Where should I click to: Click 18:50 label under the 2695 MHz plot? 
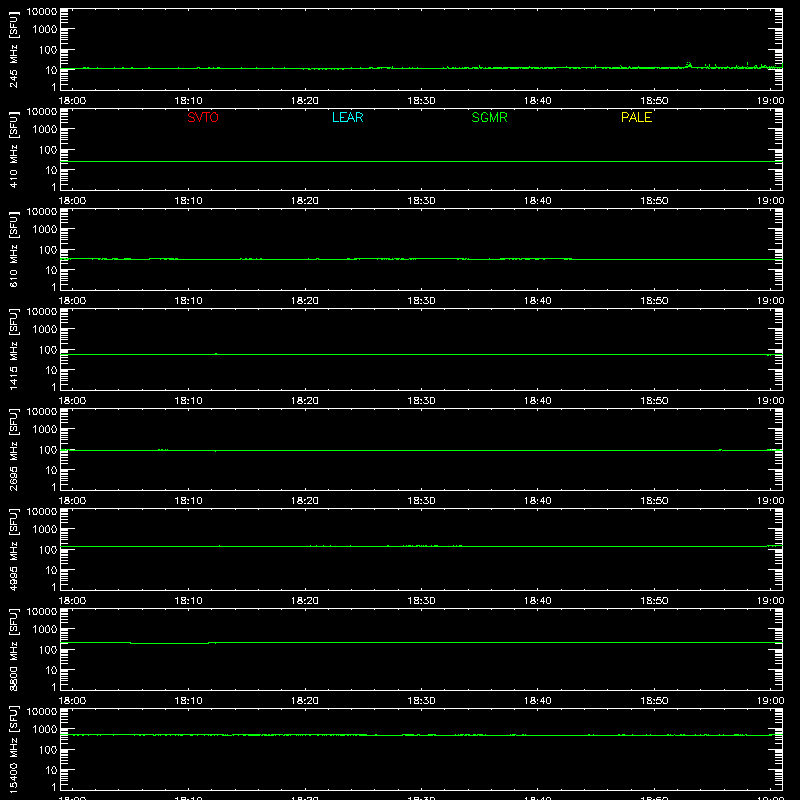pos(654,501)
